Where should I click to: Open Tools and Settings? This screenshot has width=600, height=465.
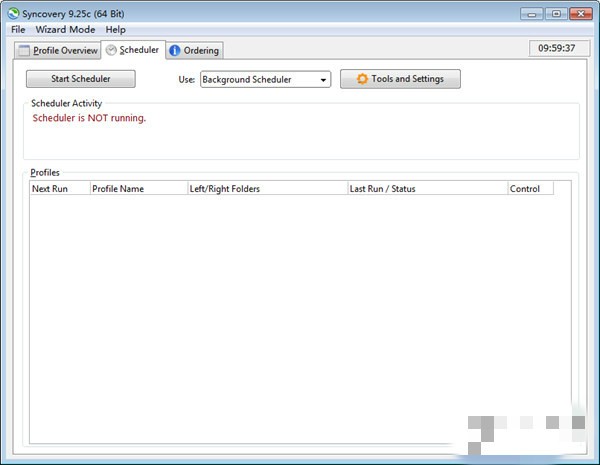[400, 79]
